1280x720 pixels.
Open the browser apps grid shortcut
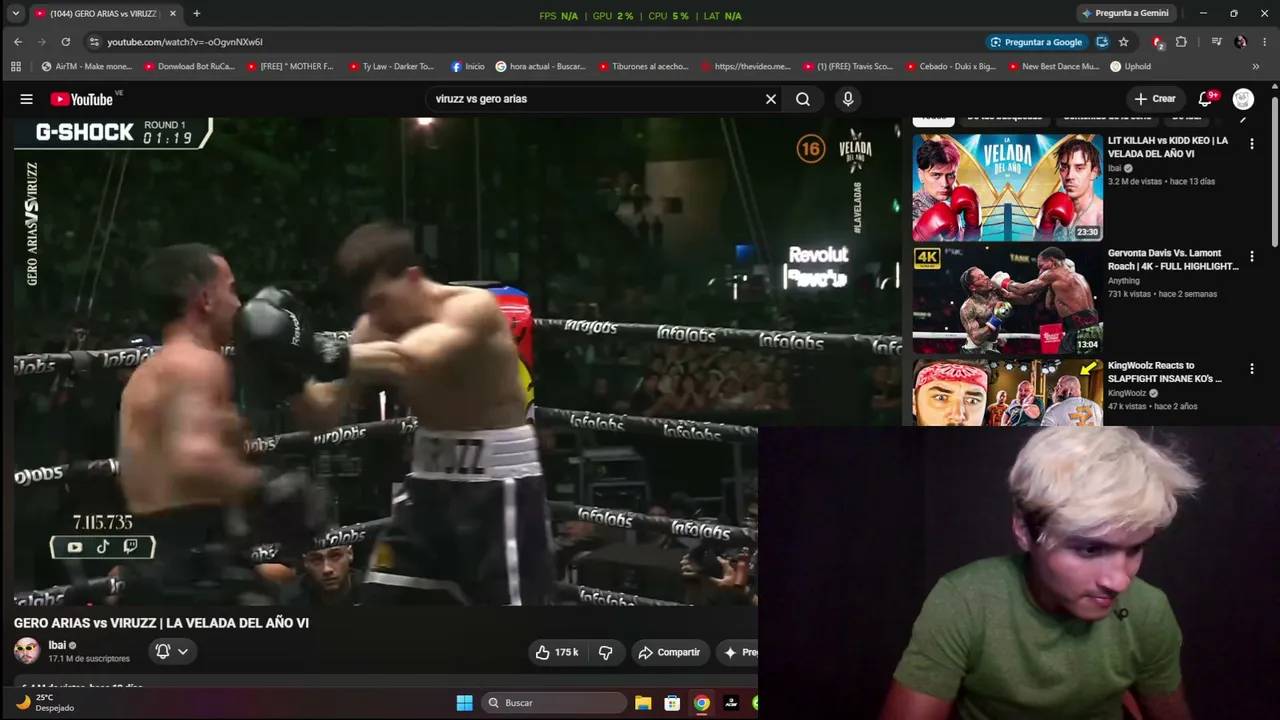pos(16,67)
